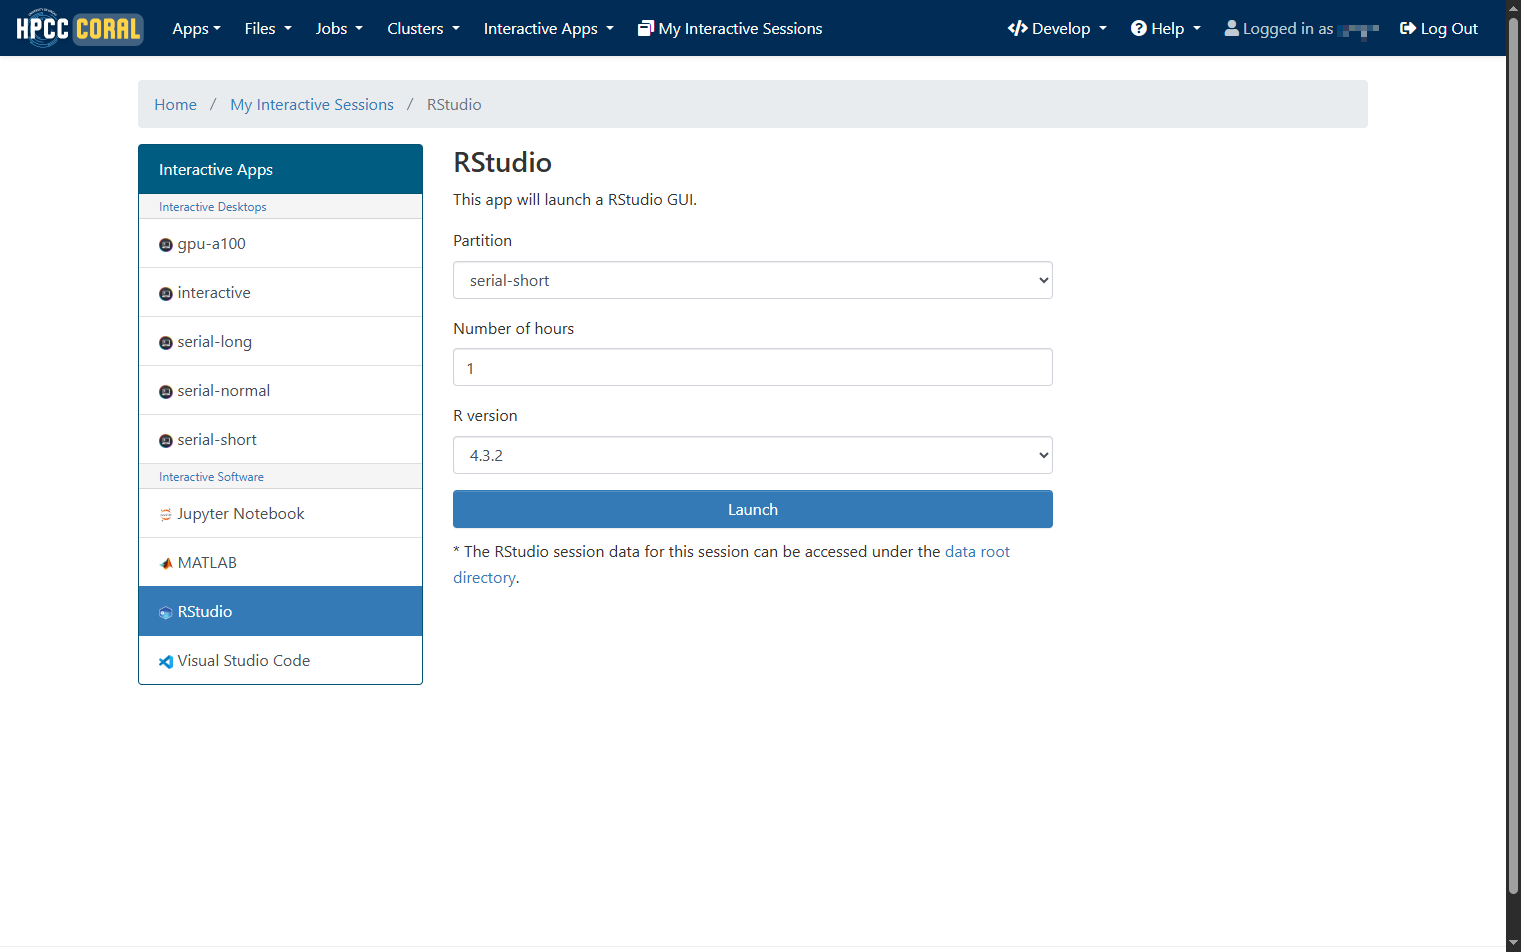The image size is (1521, 952).
Task: Click the serial-short desktop icon
Action: [166, 441]
